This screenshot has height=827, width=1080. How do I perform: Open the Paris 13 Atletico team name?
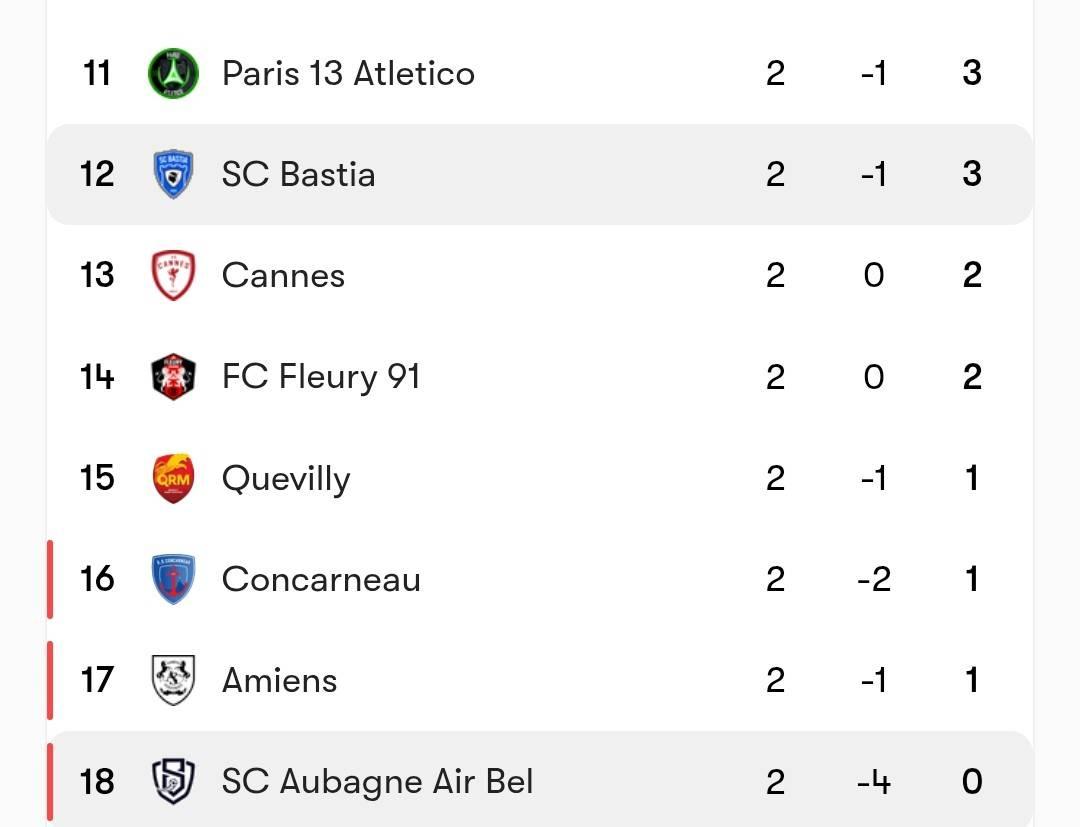[x=349, y=73]
